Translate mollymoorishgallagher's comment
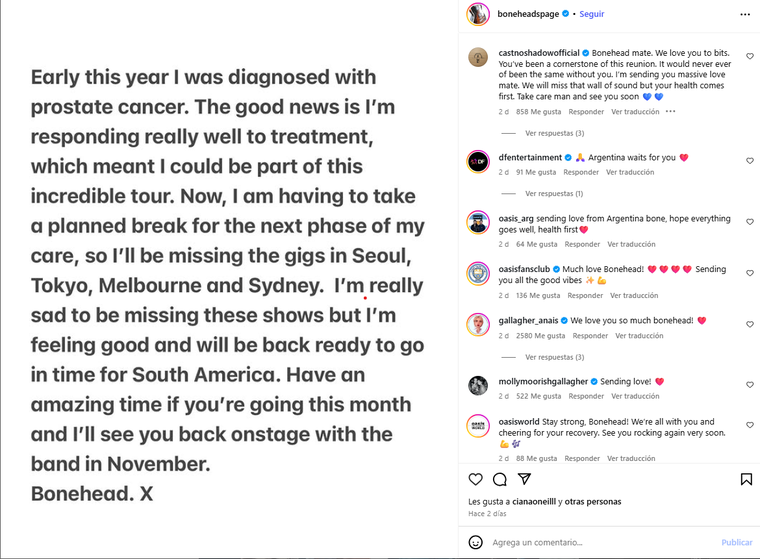Image resolution: width=760 pixels, height=559 pixels. 635,396
